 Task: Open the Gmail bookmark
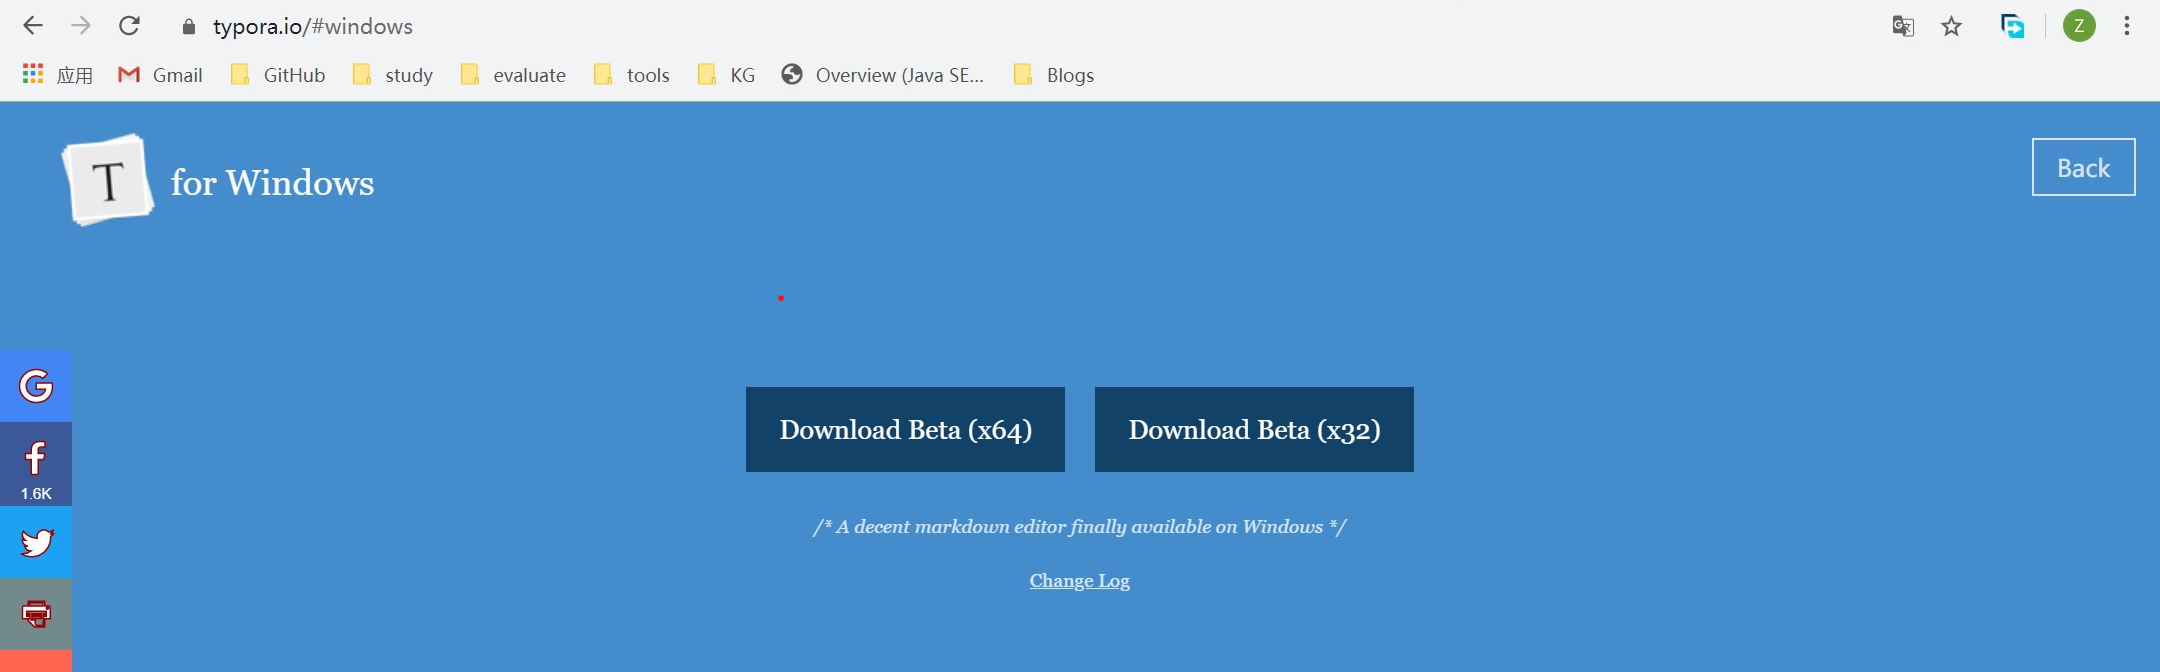pos(160,75)
